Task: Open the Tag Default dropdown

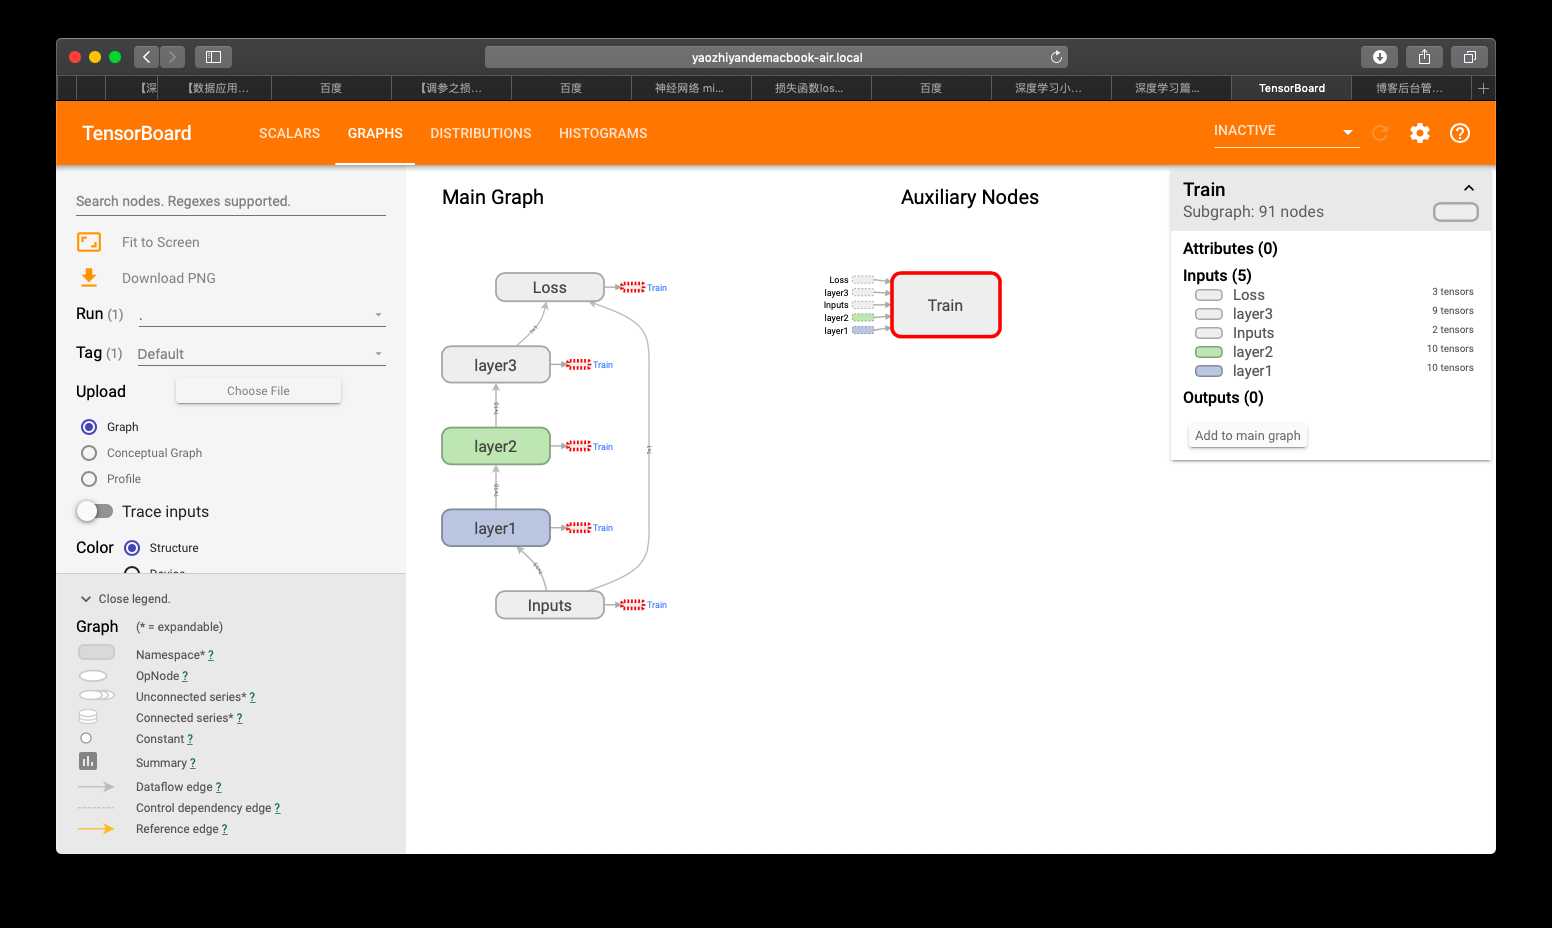Action: (261, 354)
